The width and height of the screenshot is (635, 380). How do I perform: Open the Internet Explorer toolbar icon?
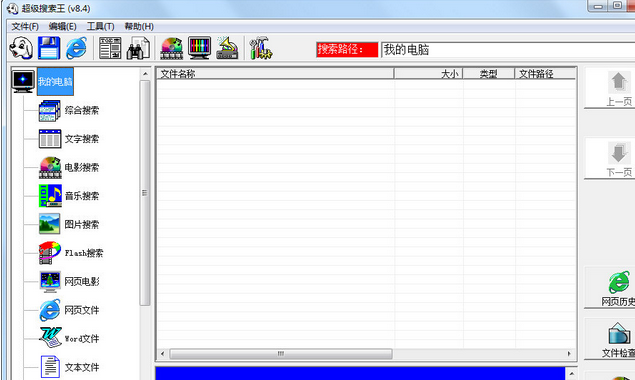[77, 48]
